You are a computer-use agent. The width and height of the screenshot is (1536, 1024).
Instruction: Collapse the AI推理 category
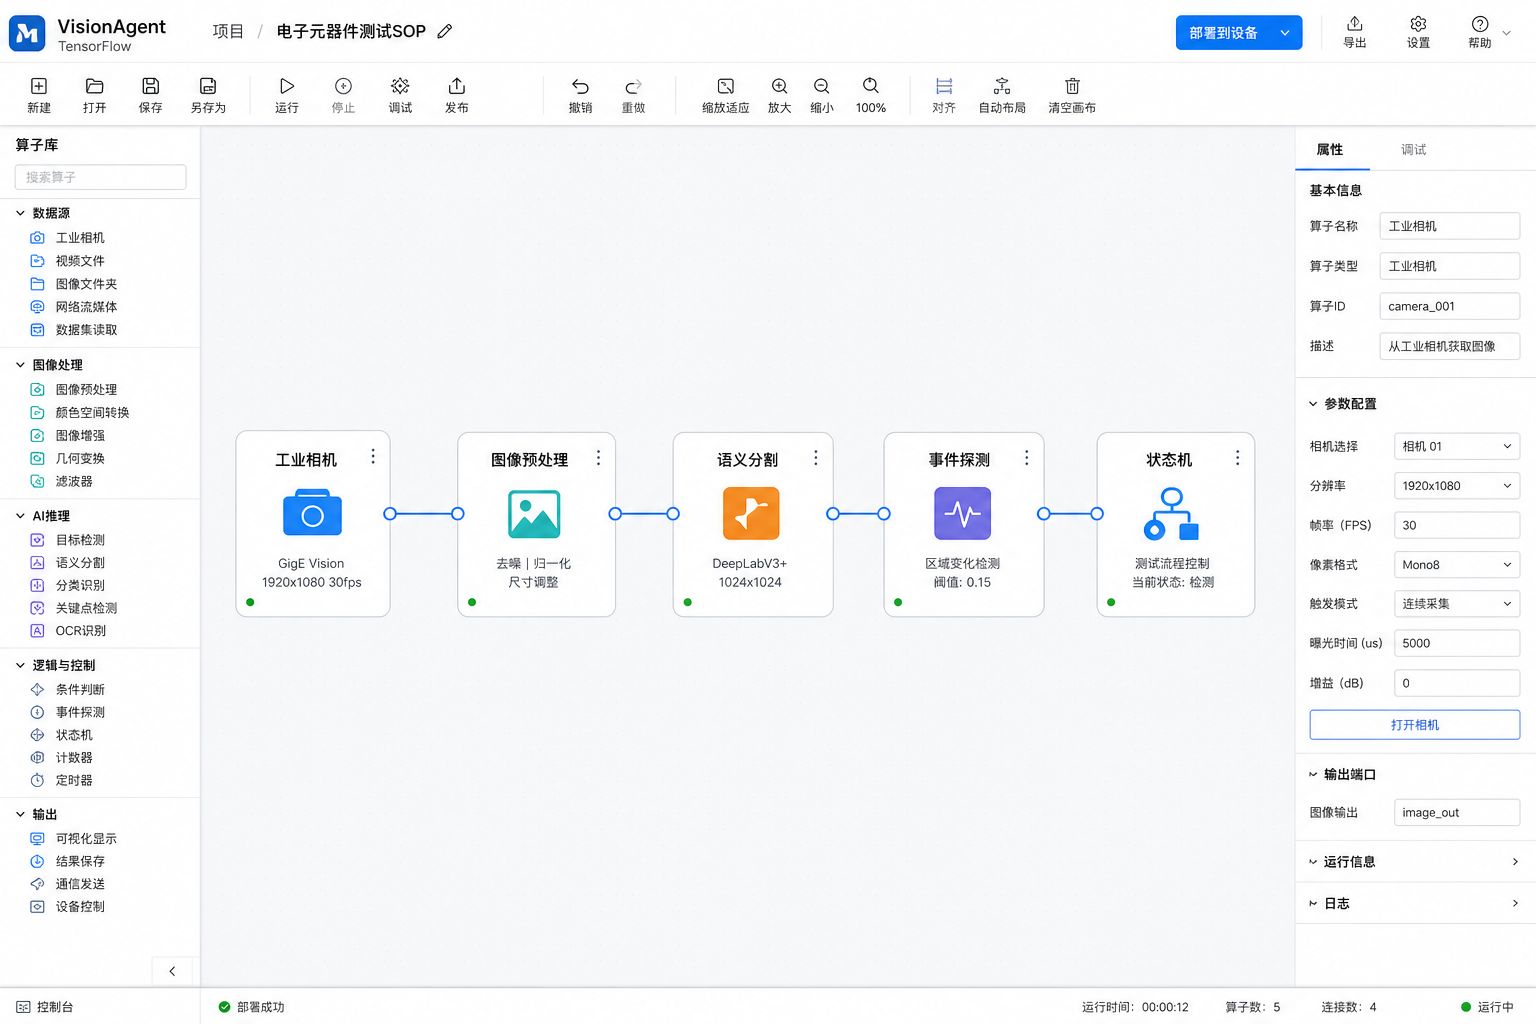coord(20,516)
